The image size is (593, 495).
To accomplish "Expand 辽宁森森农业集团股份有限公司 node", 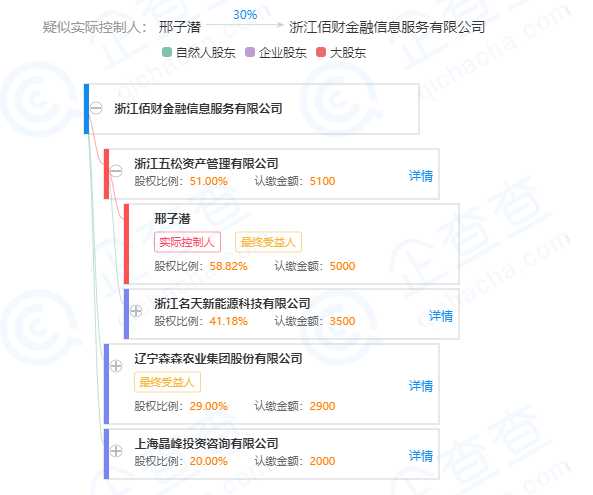I will [x=116, y=366].
